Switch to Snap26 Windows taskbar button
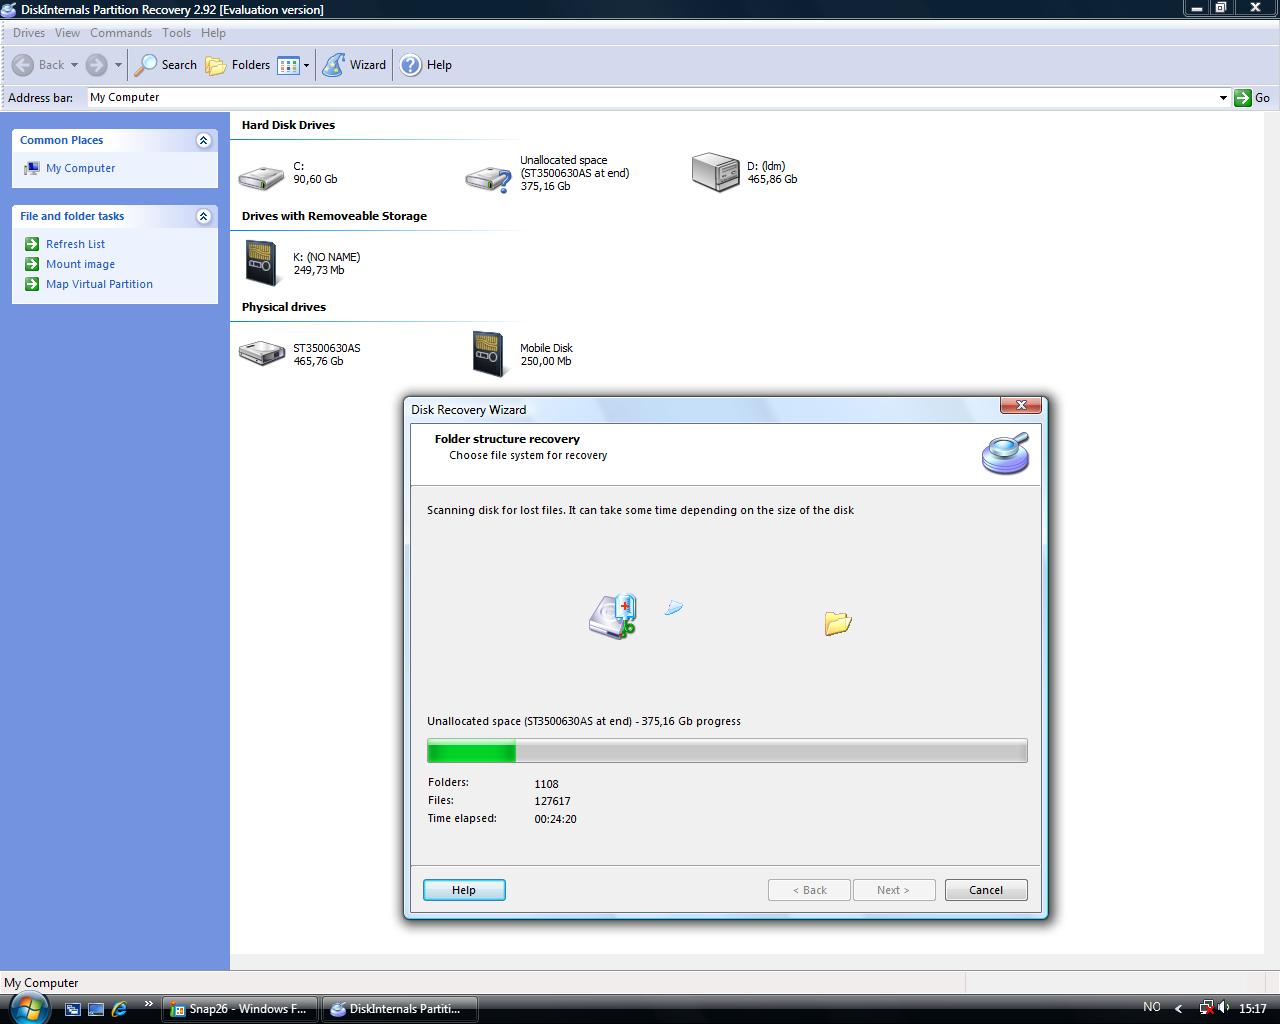Screen dimensions: 1280x1024 click(x=240, y=1009)
